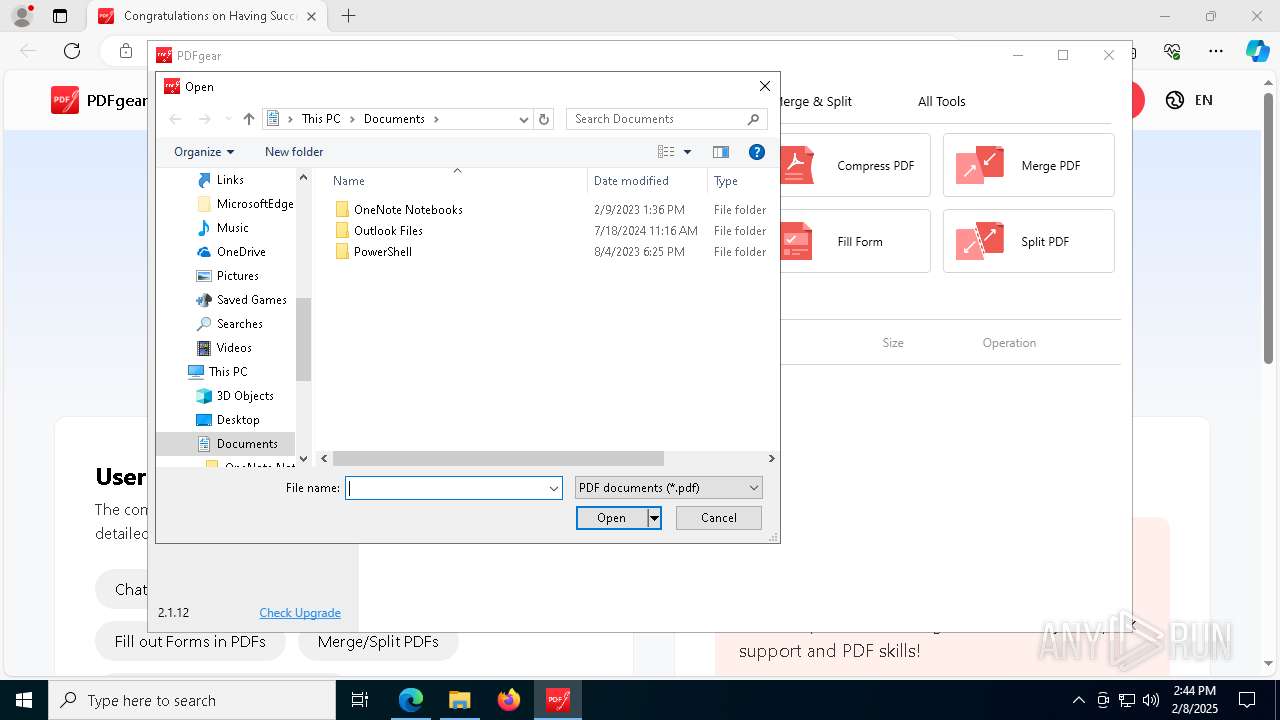Launch Microsoft Edge from taskbar
Screen dimensions: 1280x720
click(411, 700)
